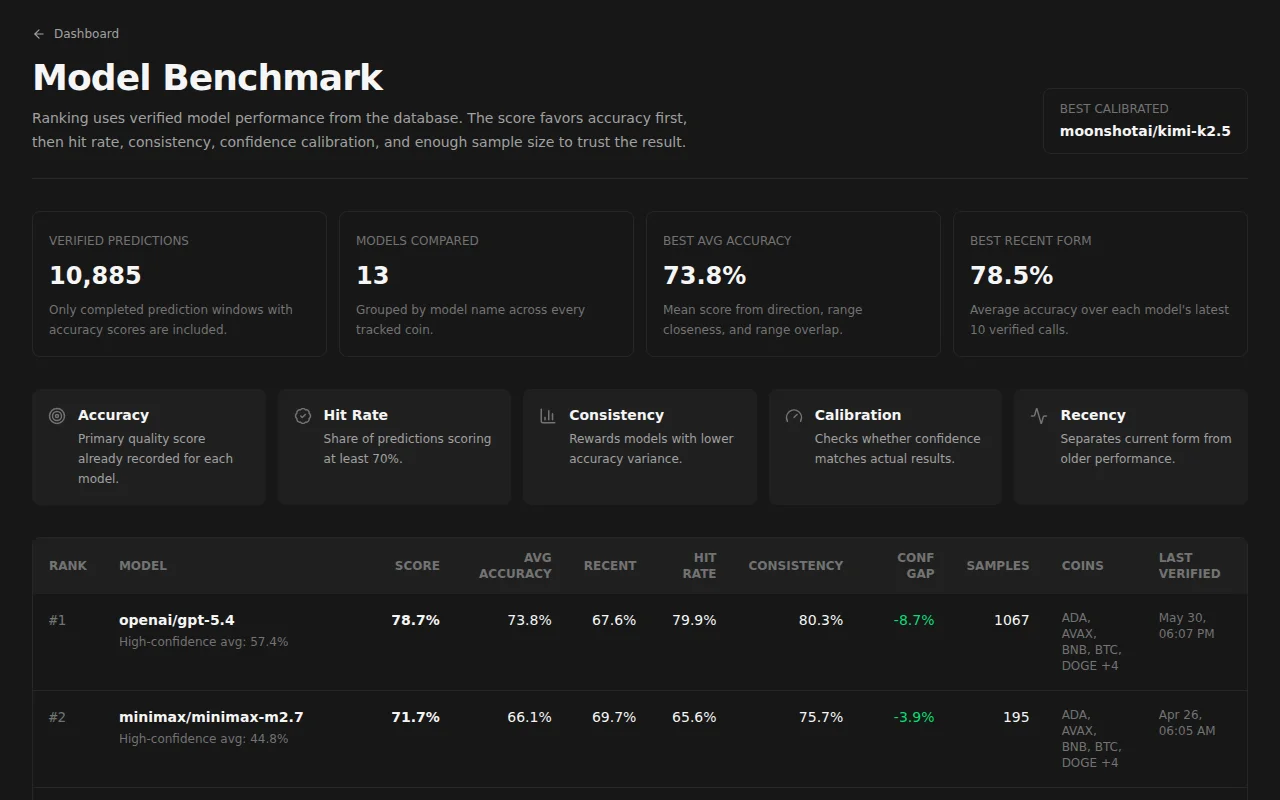This screenshot has width=1280, height=800.
Task: Click the 195 samples value
Action: click(1016, 717)
